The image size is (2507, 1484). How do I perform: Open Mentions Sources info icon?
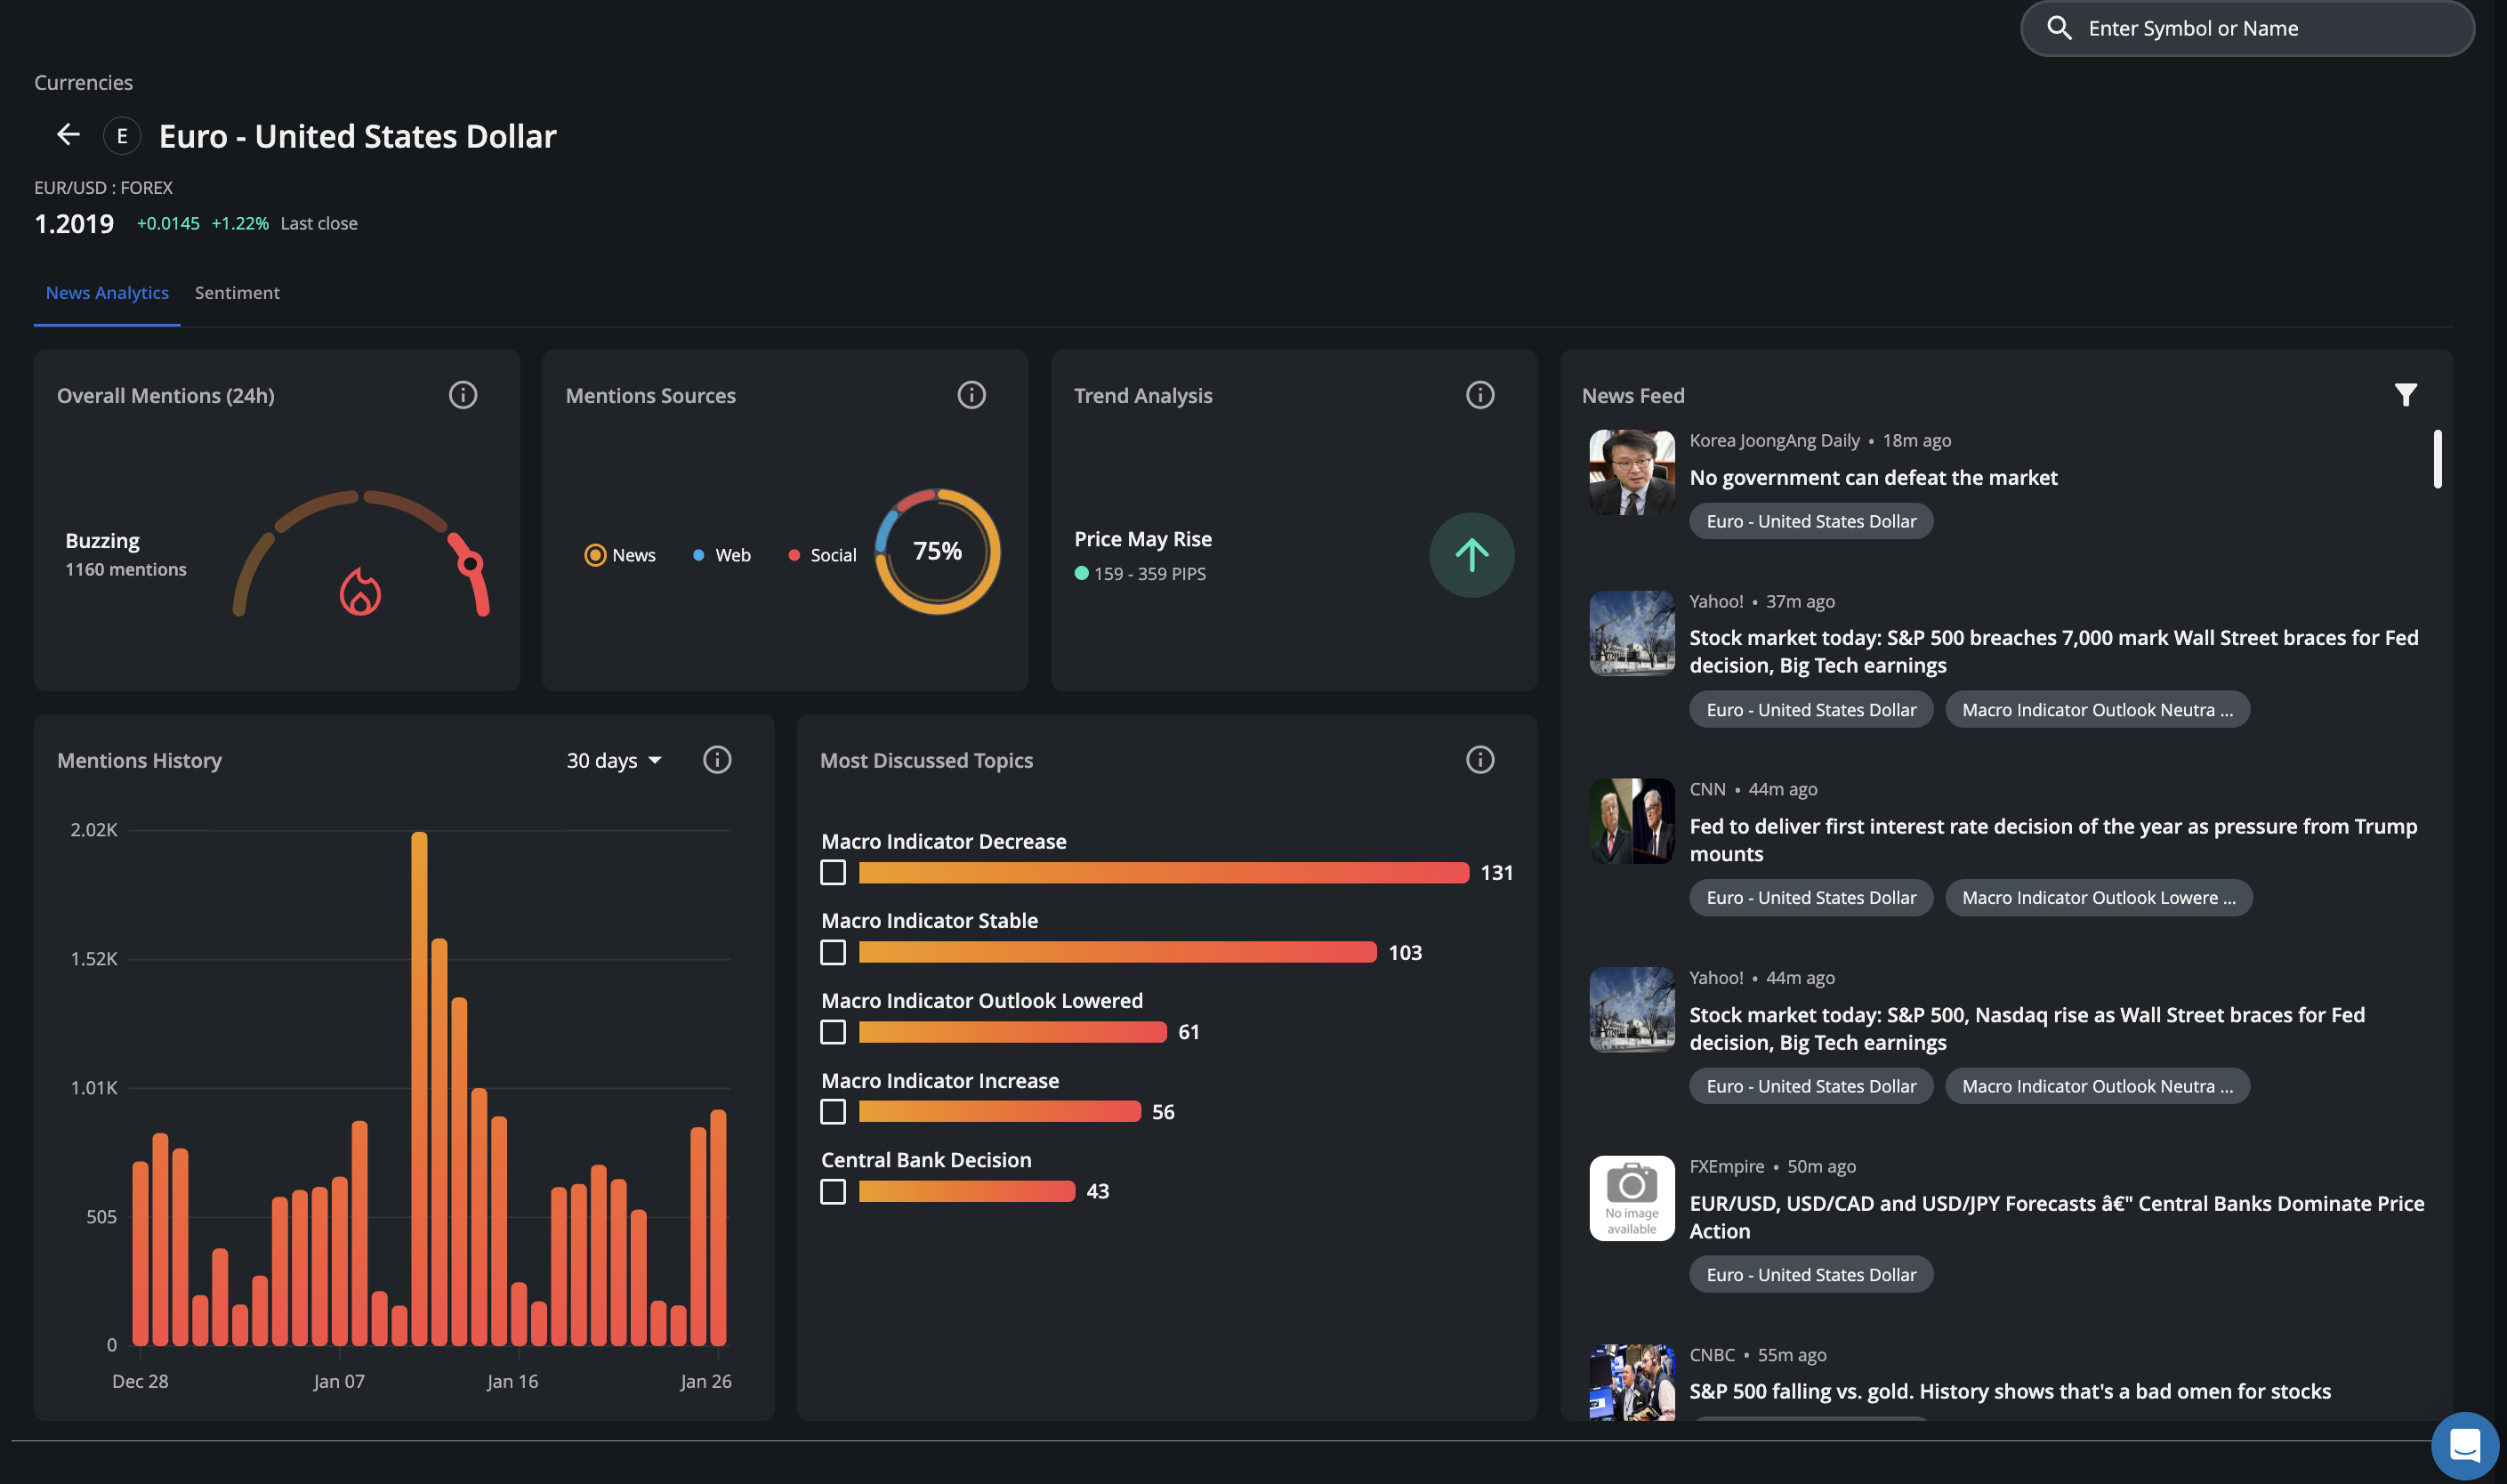coord(971,395)
